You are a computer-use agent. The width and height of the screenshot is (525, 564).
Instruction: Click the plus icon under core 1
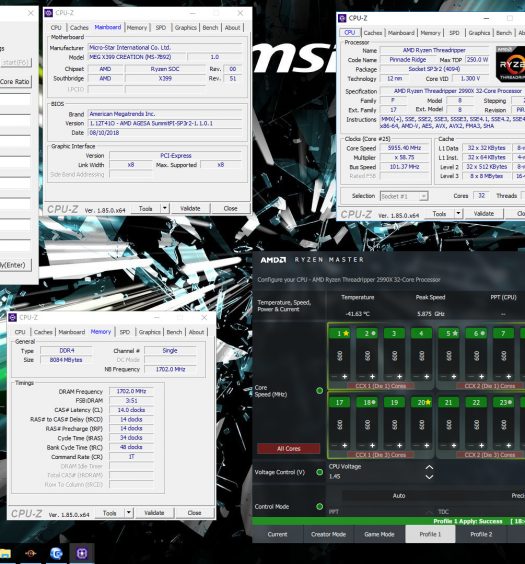point(344,377)
